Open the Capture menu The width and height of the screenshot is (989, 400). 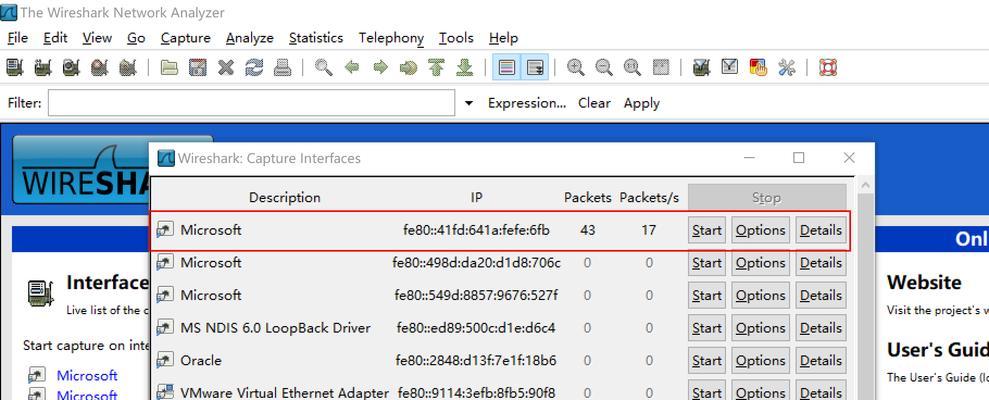185,38
